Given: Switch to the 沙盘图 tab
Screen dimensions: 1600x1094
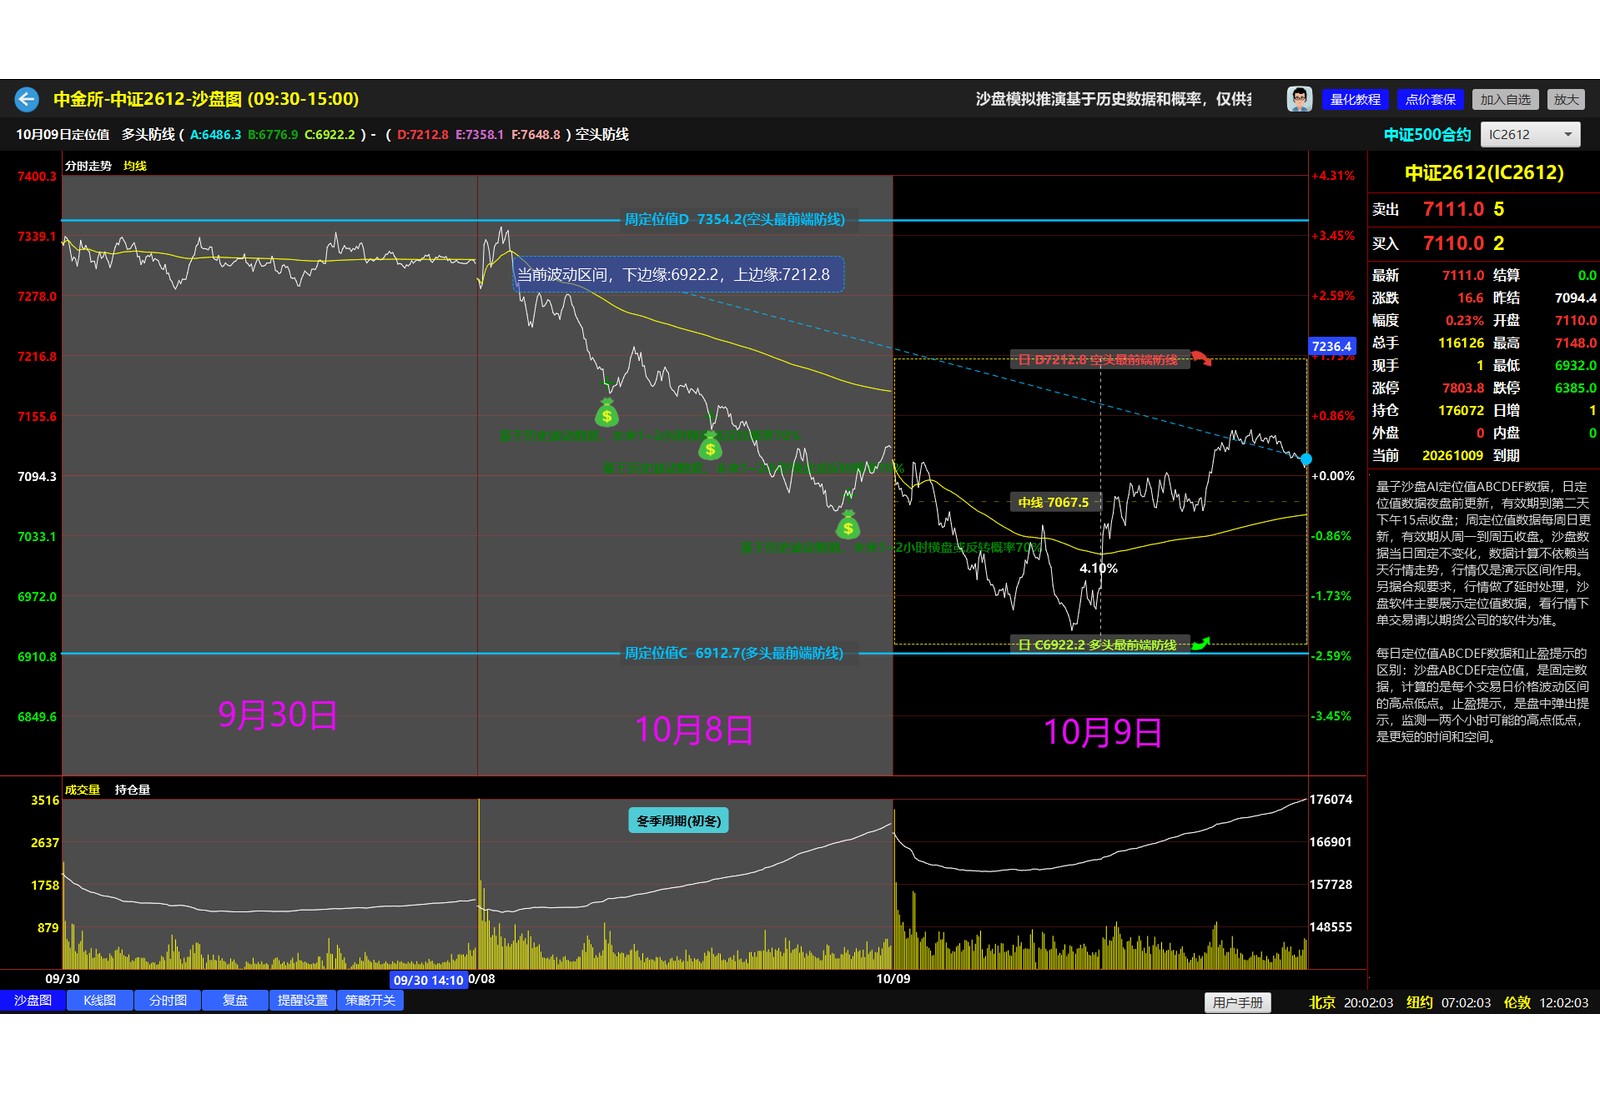Looking at the screenshot, I should coord(32,1000).
